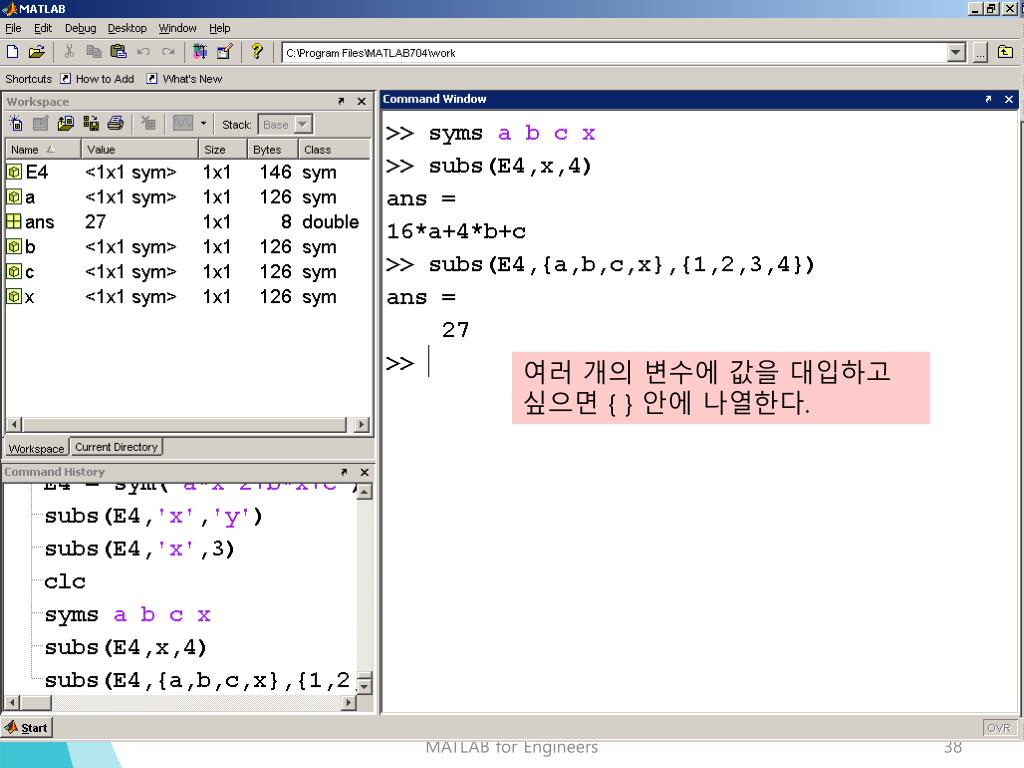The width and height of the screenshot is (1024, 768).
Task: Click the OVR status bar indicator
Action: tap(999, 728)
